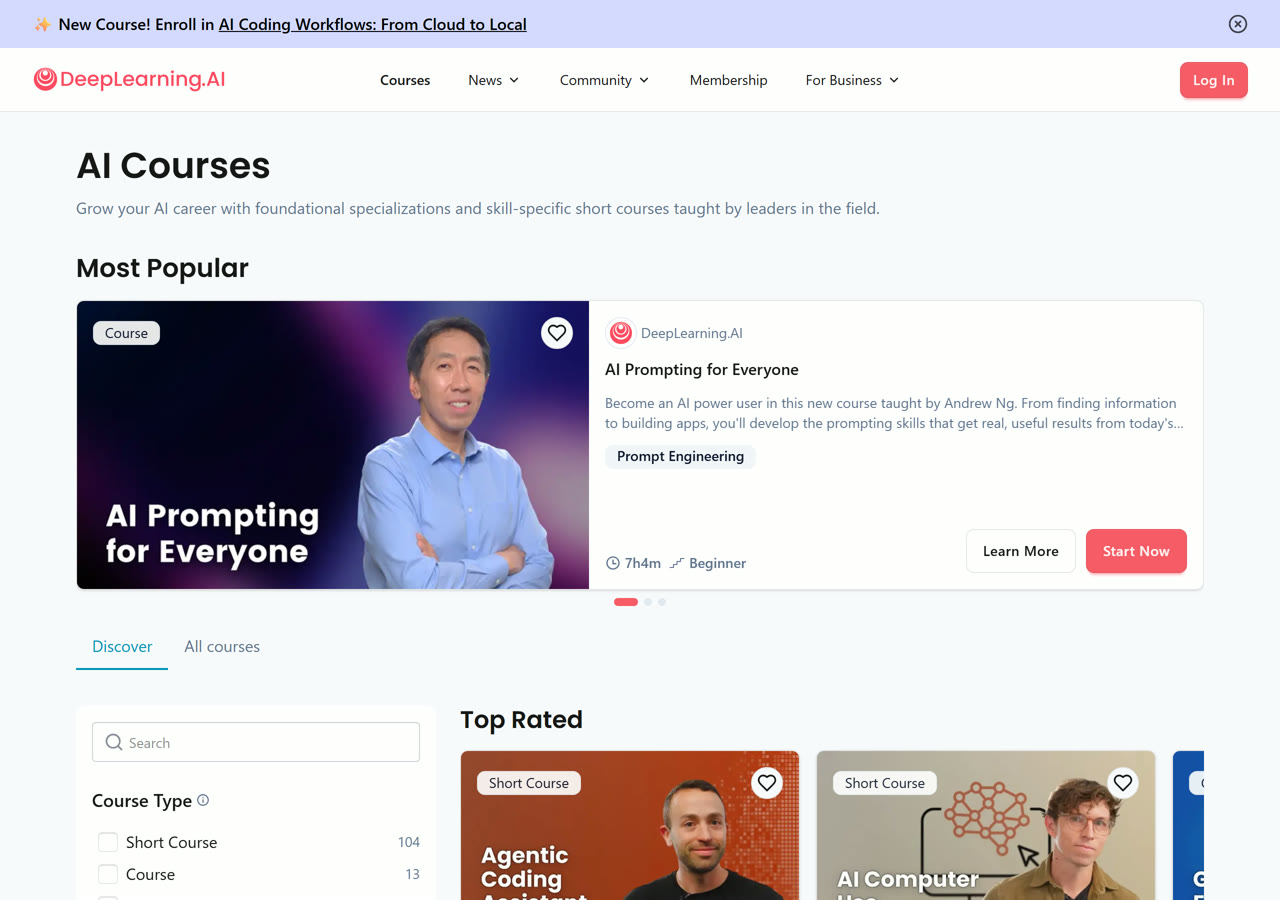Open the AI Computer Use course thumbnail

point(986,826)
